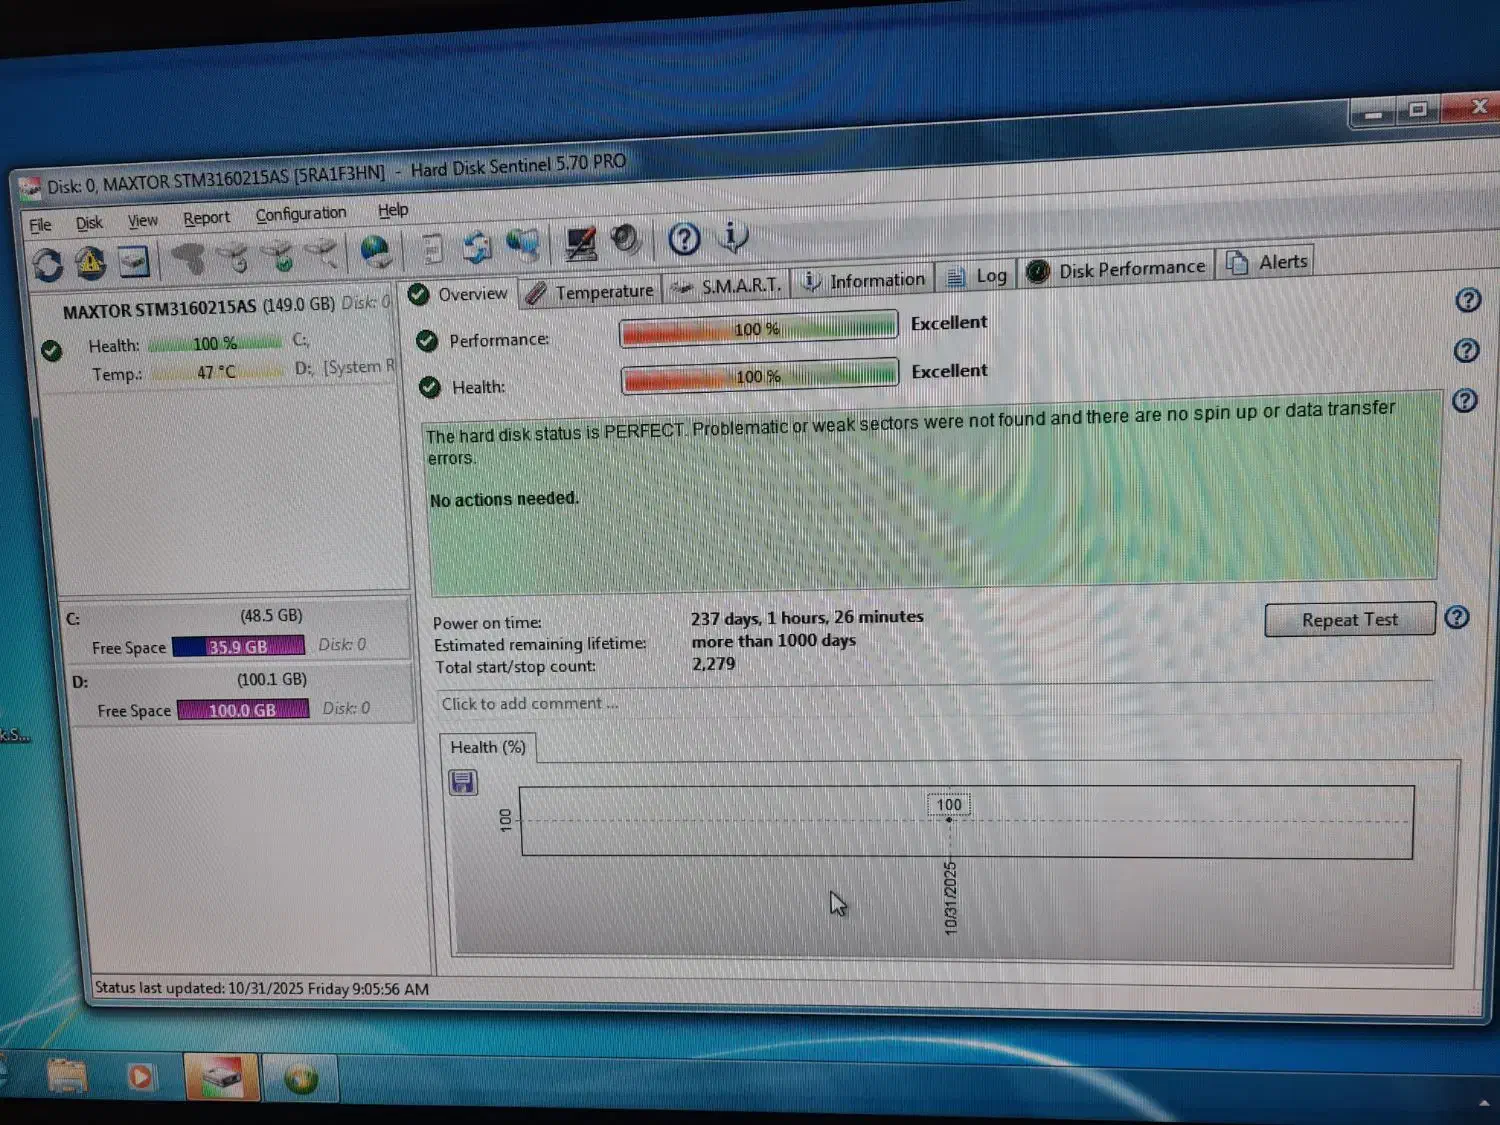Select the Health (%) chart tab
The image size is (1500, 1125).
click(488, 748)
